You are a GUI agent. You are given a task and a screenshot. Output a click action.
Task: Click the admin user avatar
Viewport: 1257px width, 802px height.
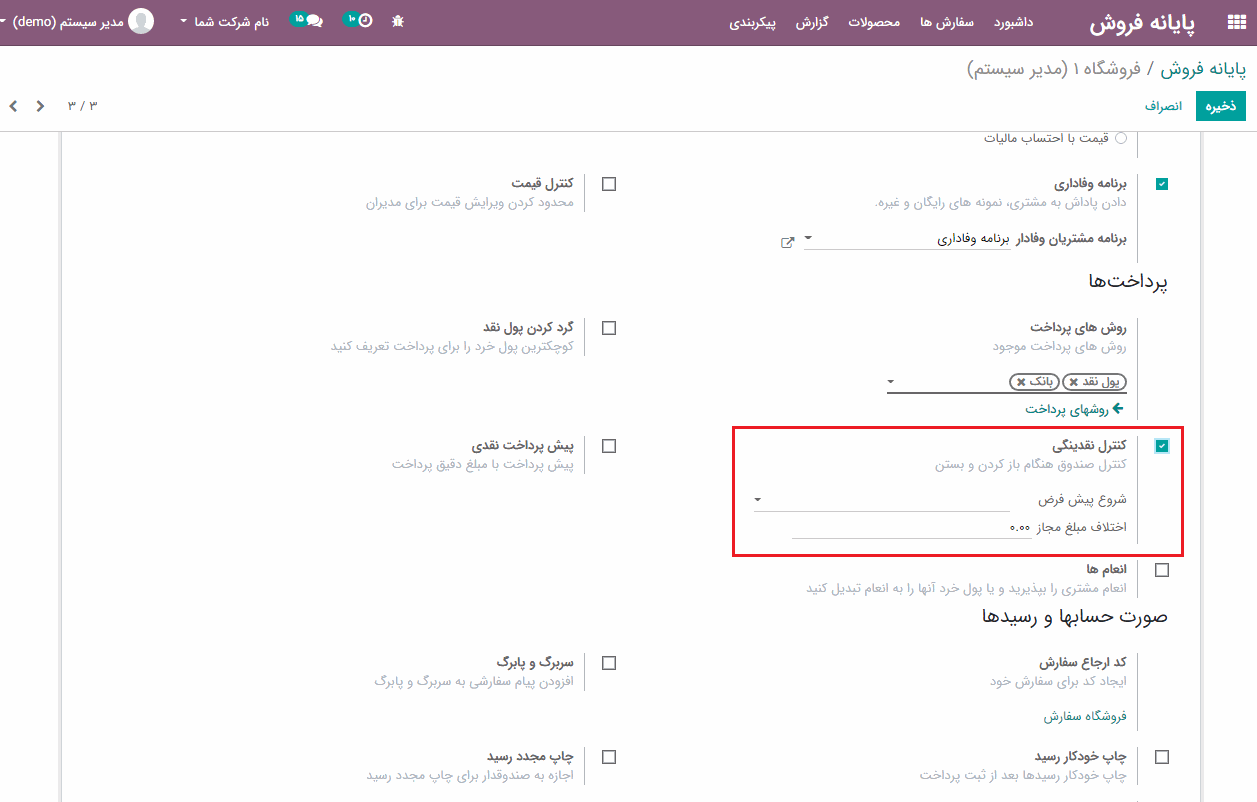click(x=142, y=21)
